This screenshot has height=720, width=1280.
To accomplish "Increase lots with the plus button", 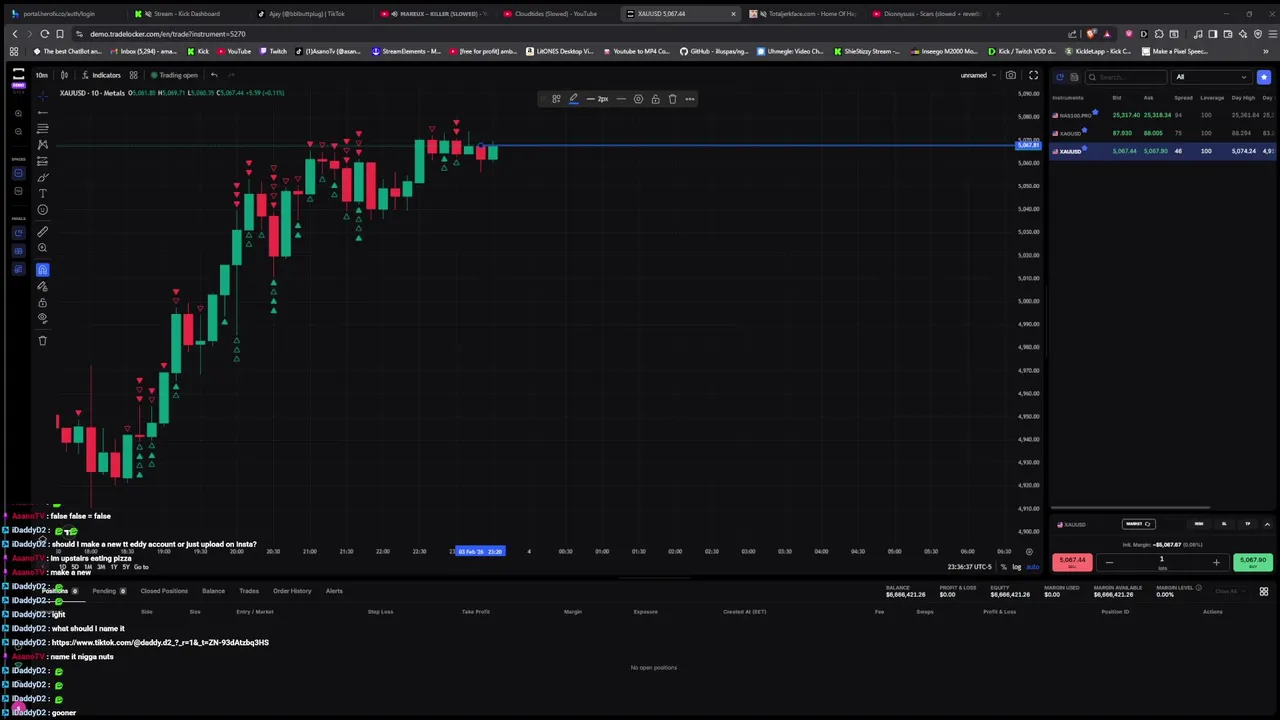I will (1216, 563).
